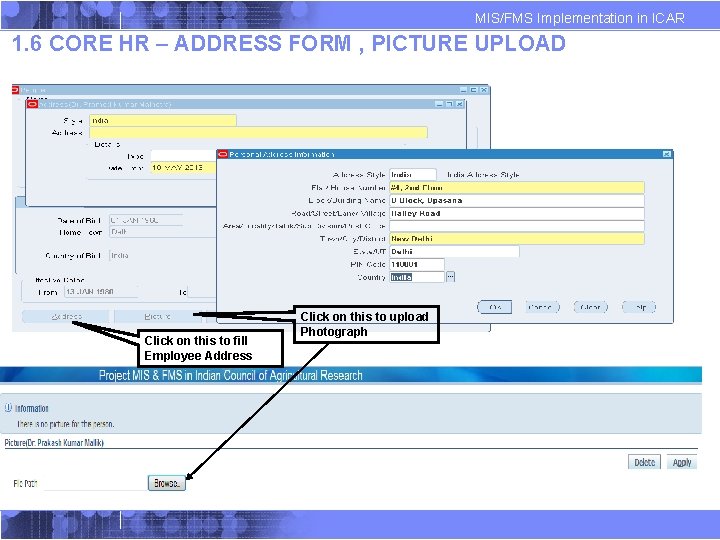Click the Picture button in People window
Viewport: 720px width, 540px height.
click(x=157, y=316)
